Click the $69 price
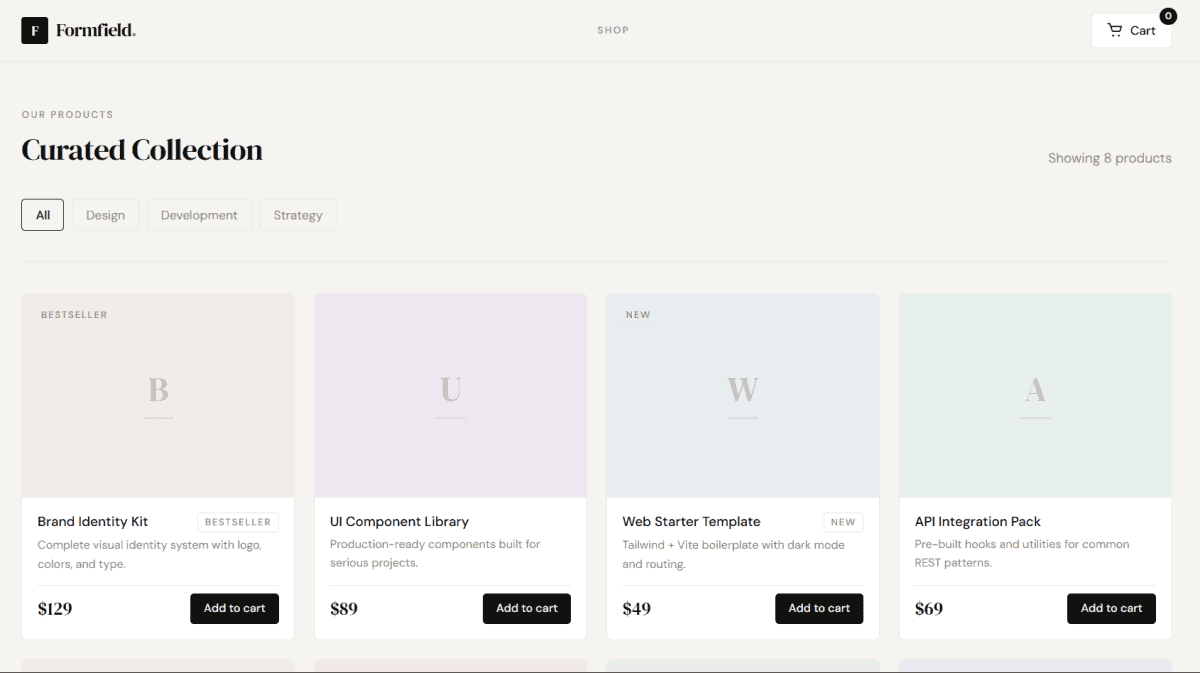 [x=929, y=608]
